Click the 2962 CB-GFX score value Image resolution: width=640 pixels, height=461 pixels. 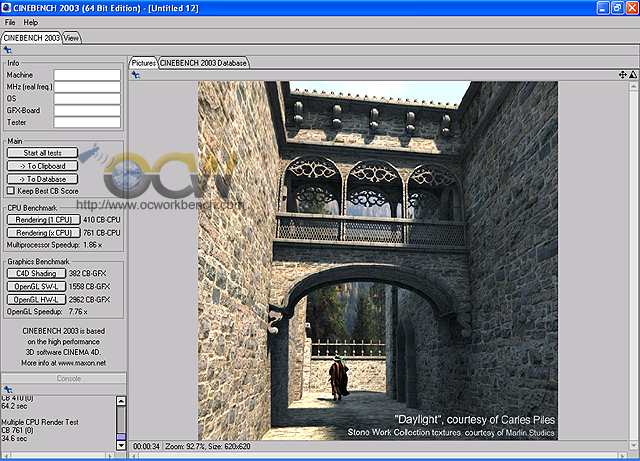tap(89, 299)
